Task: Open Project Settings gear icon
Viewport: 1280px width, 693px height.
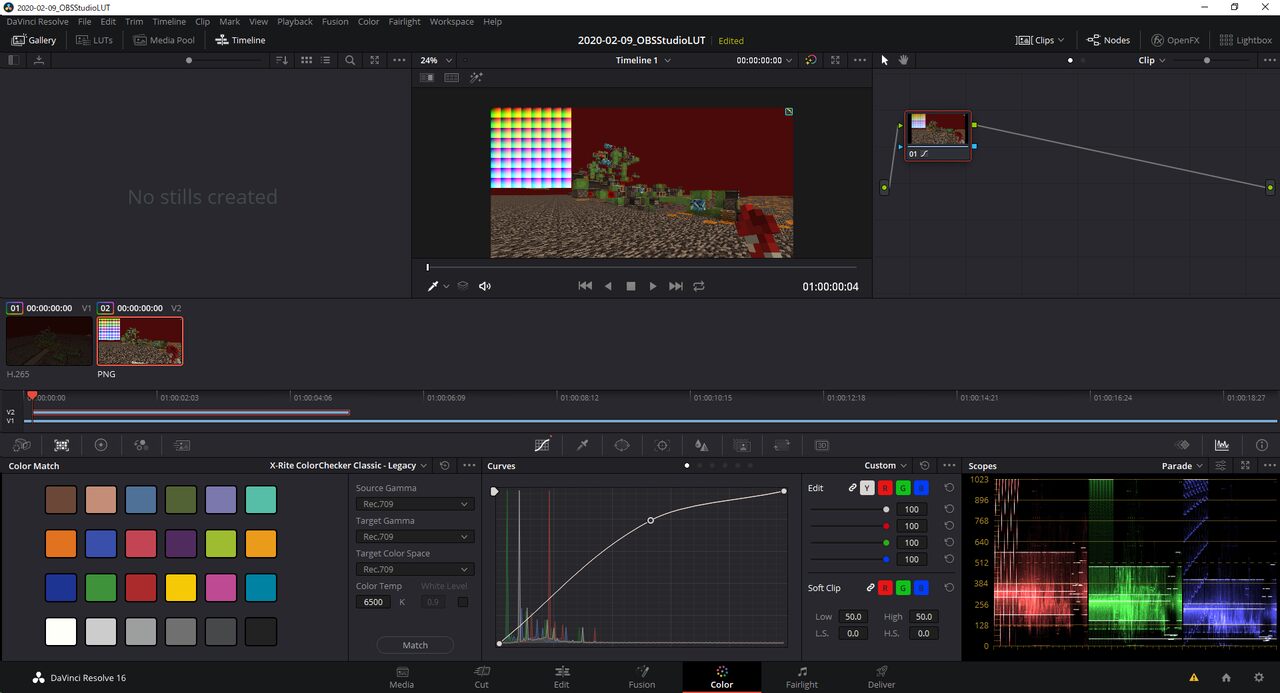Action: point(1259,677)
